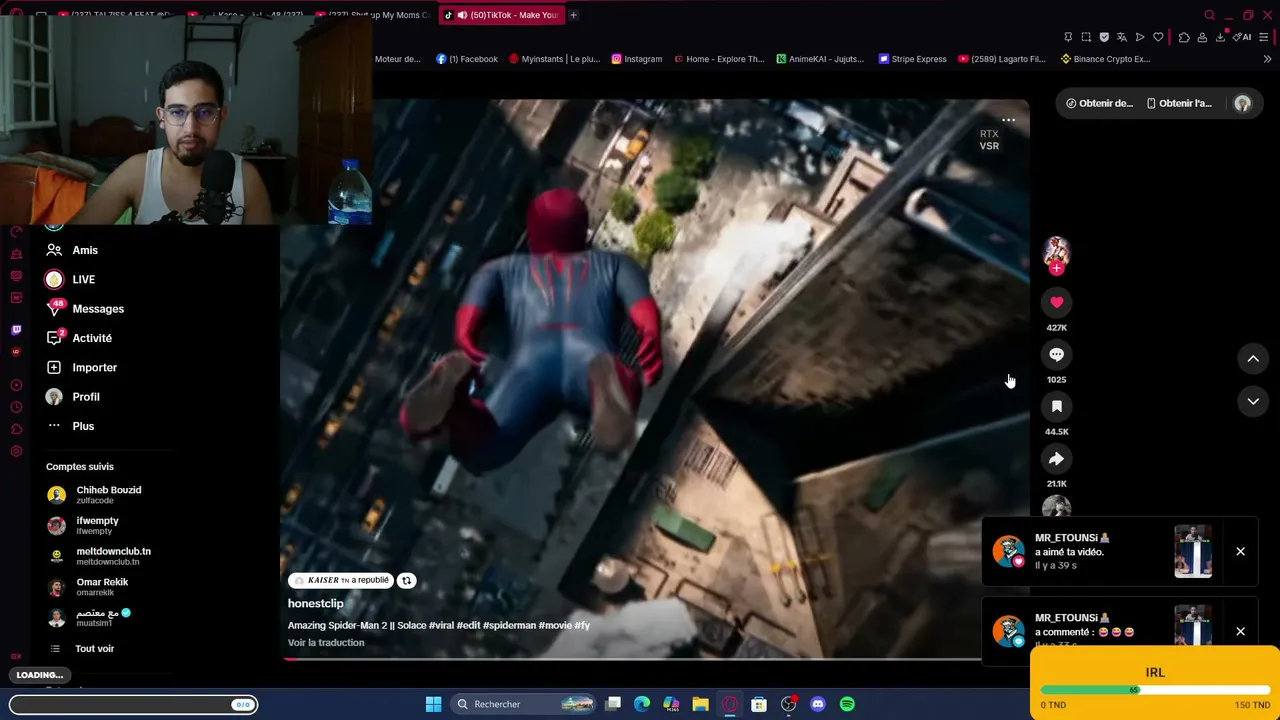The height and width of the screenshot is (720, 1280).
Task: Open Spotify from the taskbar
Action: [847, 704]
